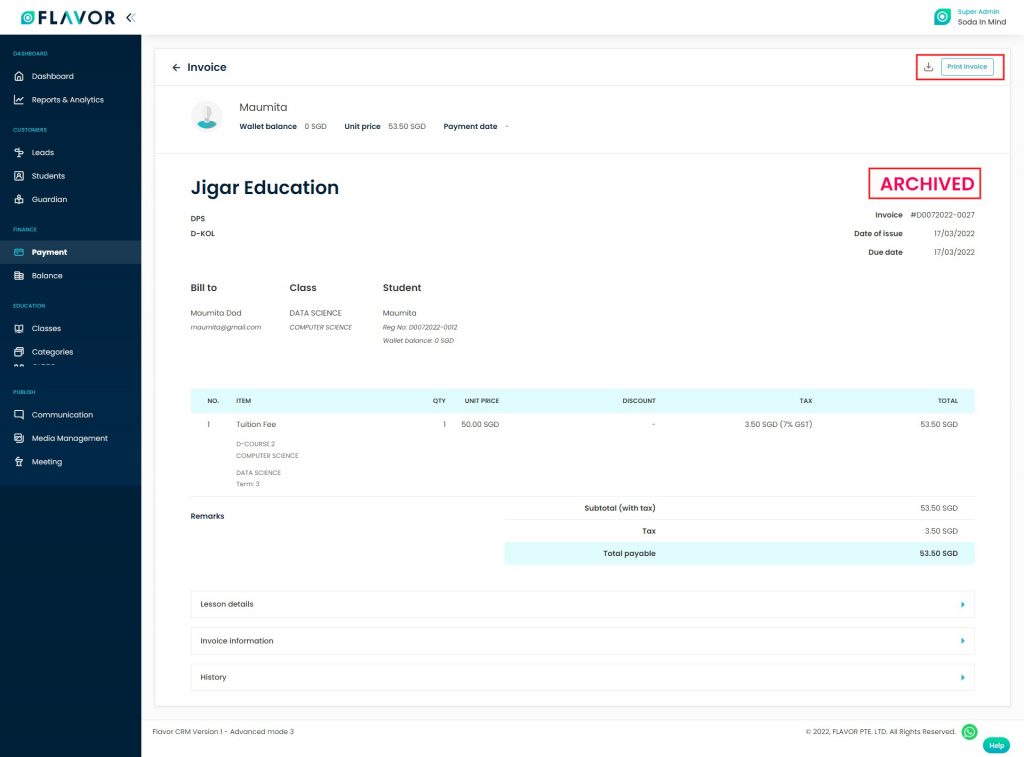
Task: Open the Students section via its sidebar icon
Action: [x=20, y=175]
